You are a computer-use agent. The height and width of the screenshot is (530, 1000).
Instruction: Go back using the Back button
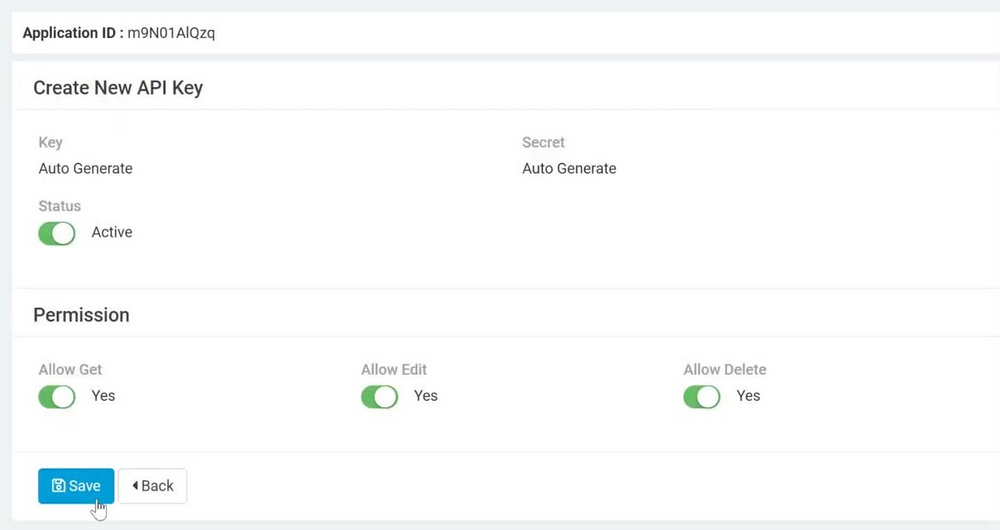(152, 486)
